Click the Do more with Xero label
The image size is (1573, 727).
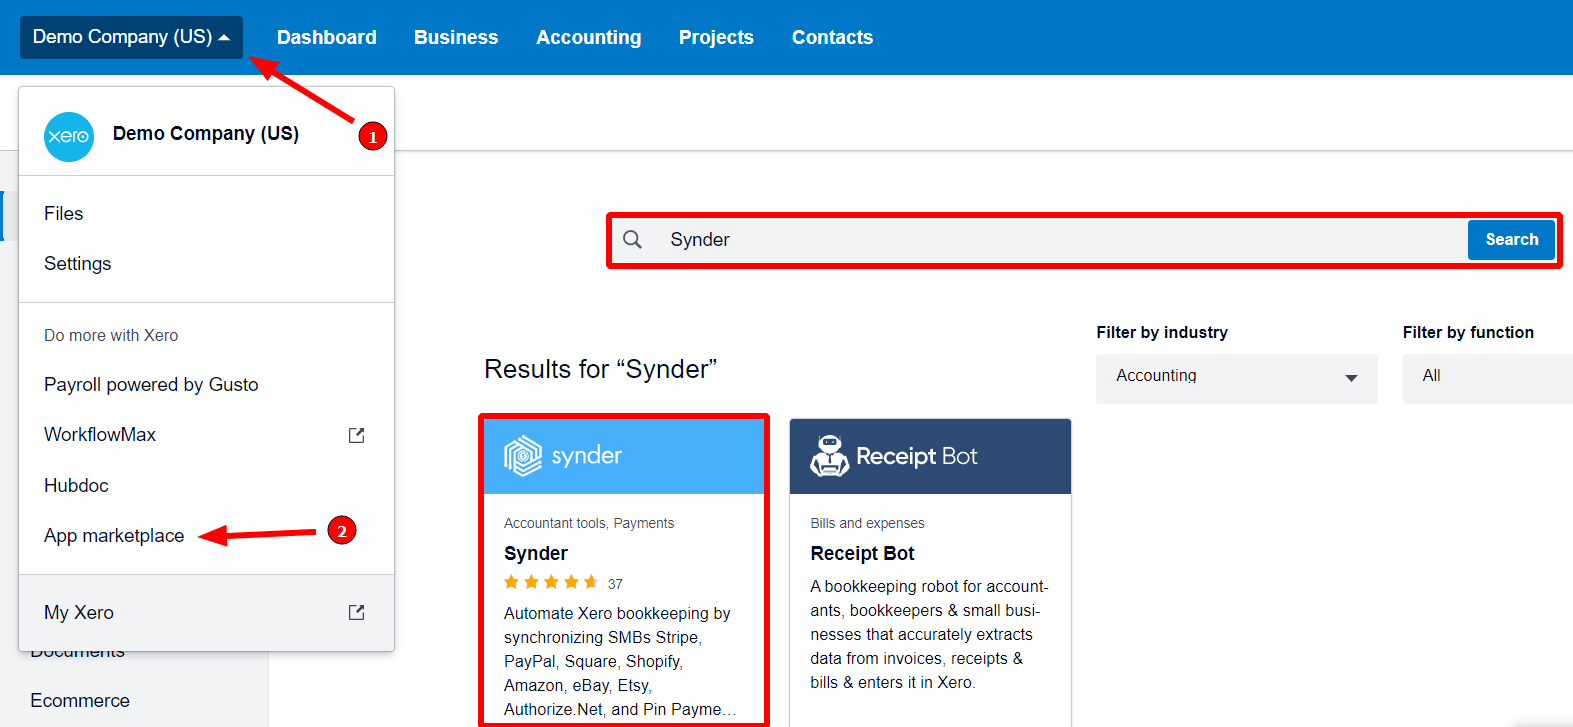111,335
